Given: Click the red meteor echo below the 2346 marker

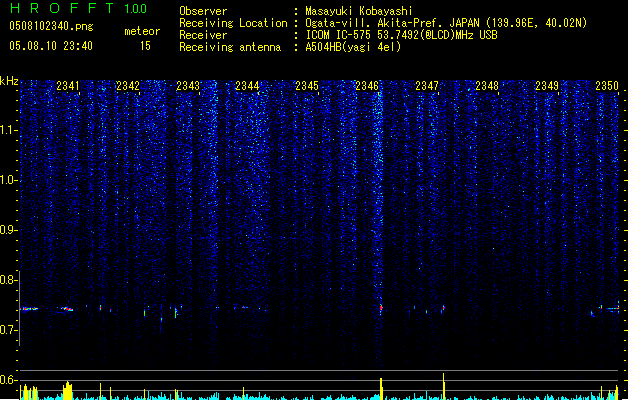Looking at the screenshot, I should coord(381,308).
